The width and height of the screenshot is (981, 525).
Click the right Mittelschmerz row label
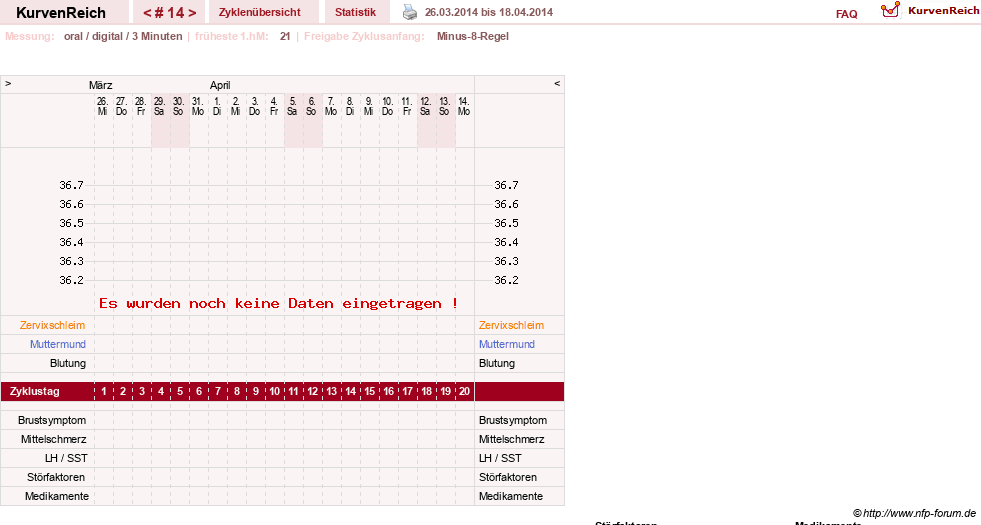tap(512, 439)
